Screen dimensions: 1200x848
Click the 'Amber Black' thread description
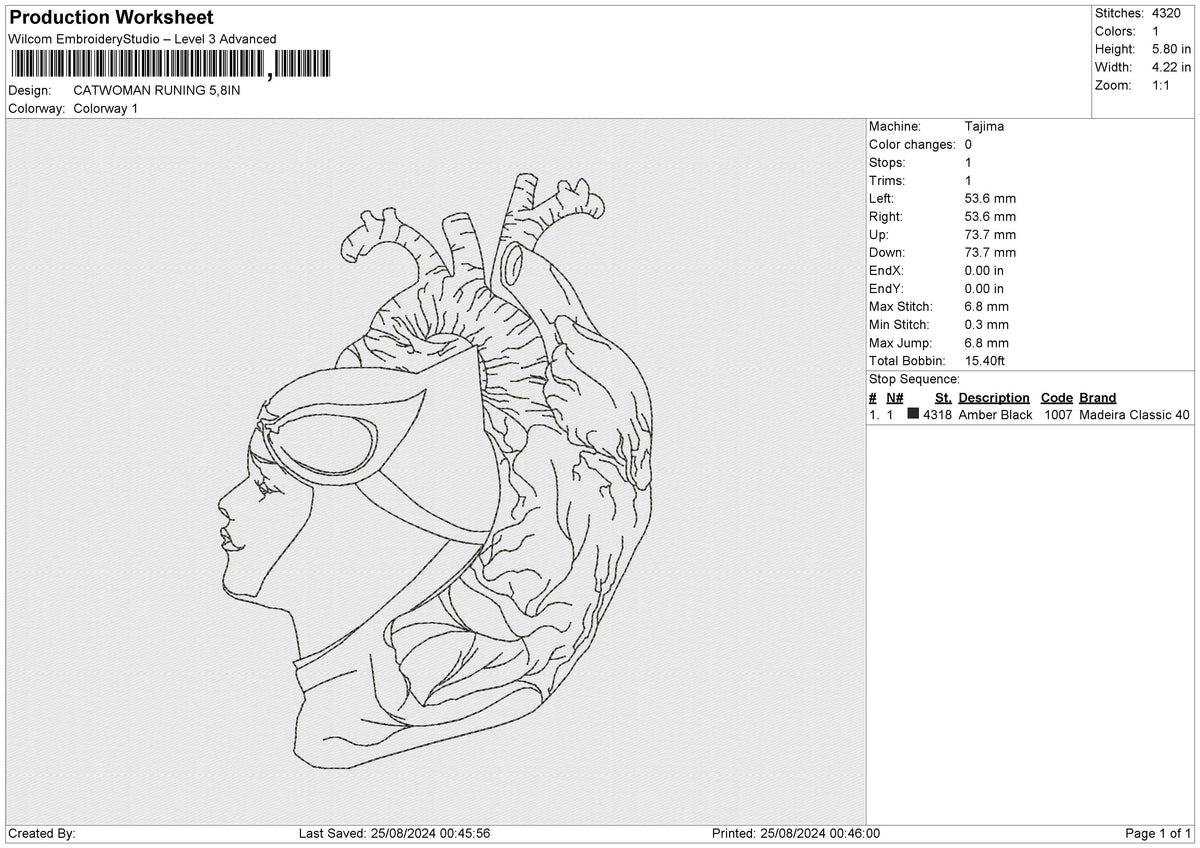pyautogui.click(x=995, y=415)
